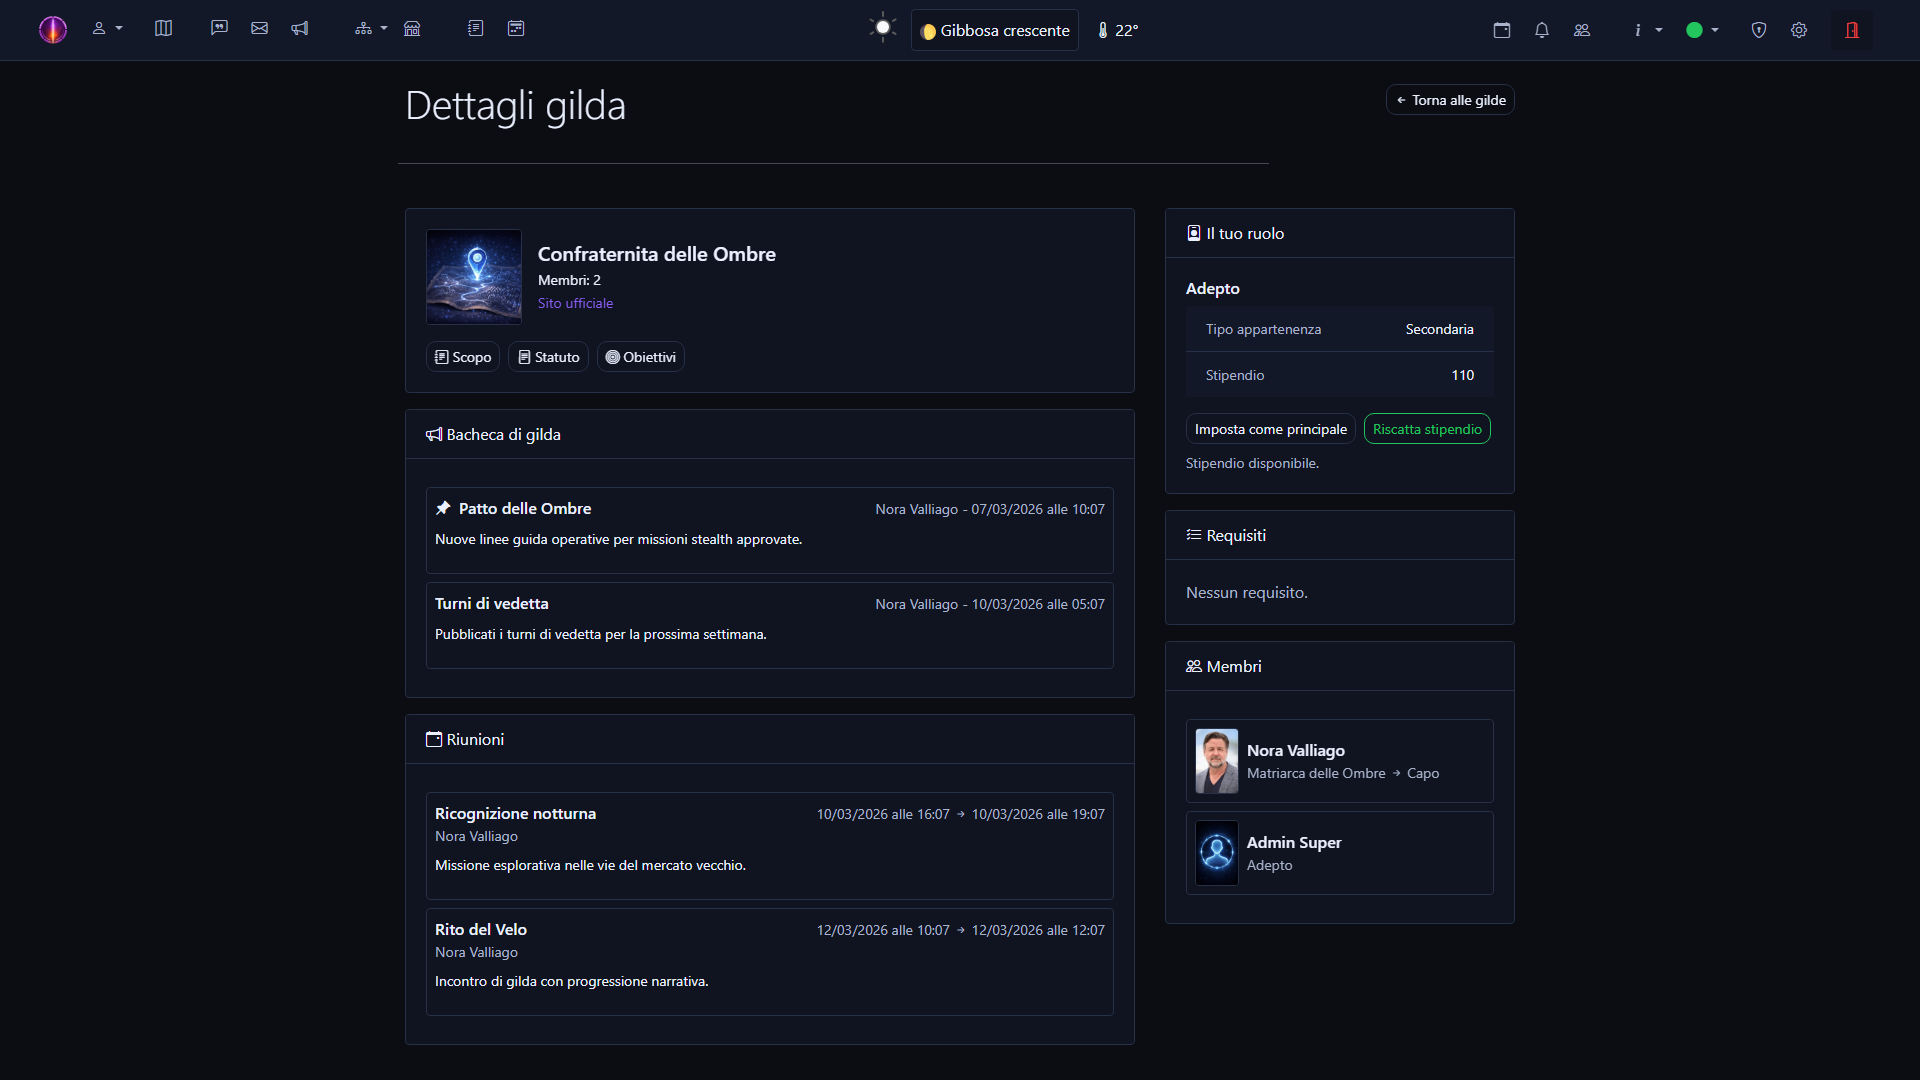
Task: Click the round app logo in top bar
Action: 53,30
